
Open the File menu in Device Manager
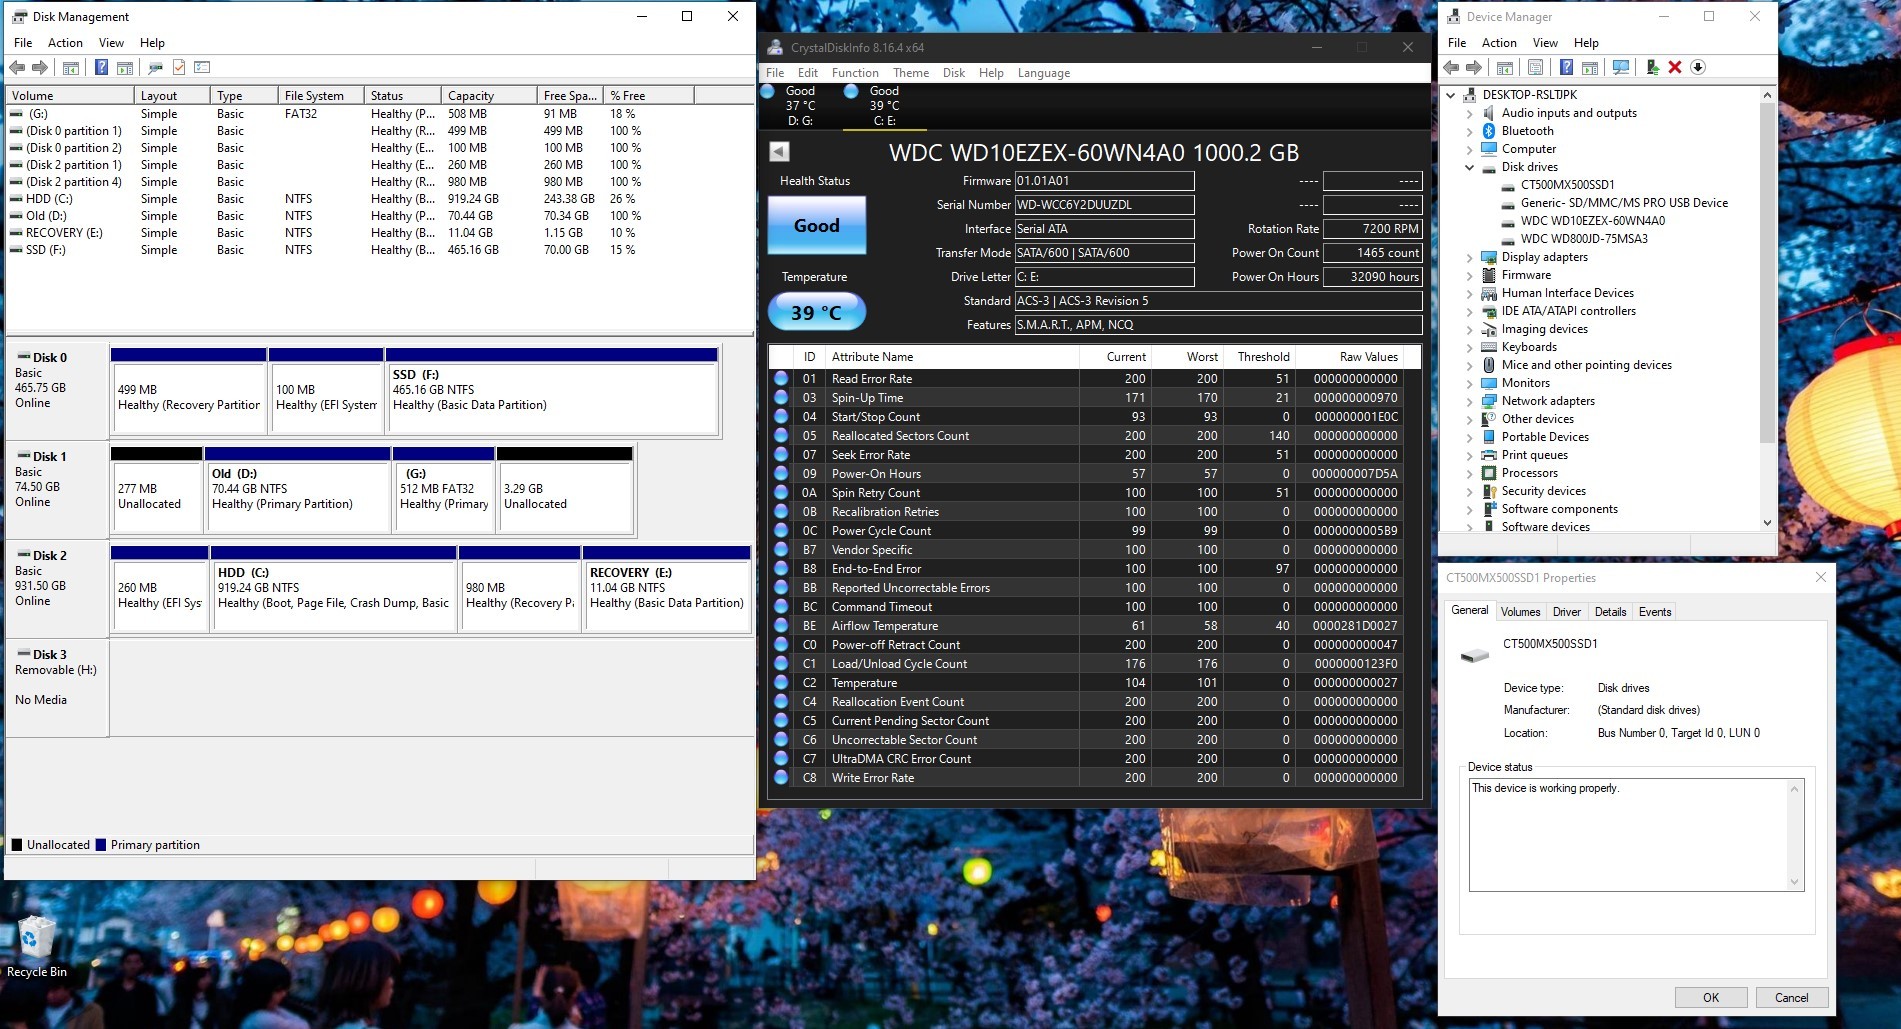[1457, 43]
